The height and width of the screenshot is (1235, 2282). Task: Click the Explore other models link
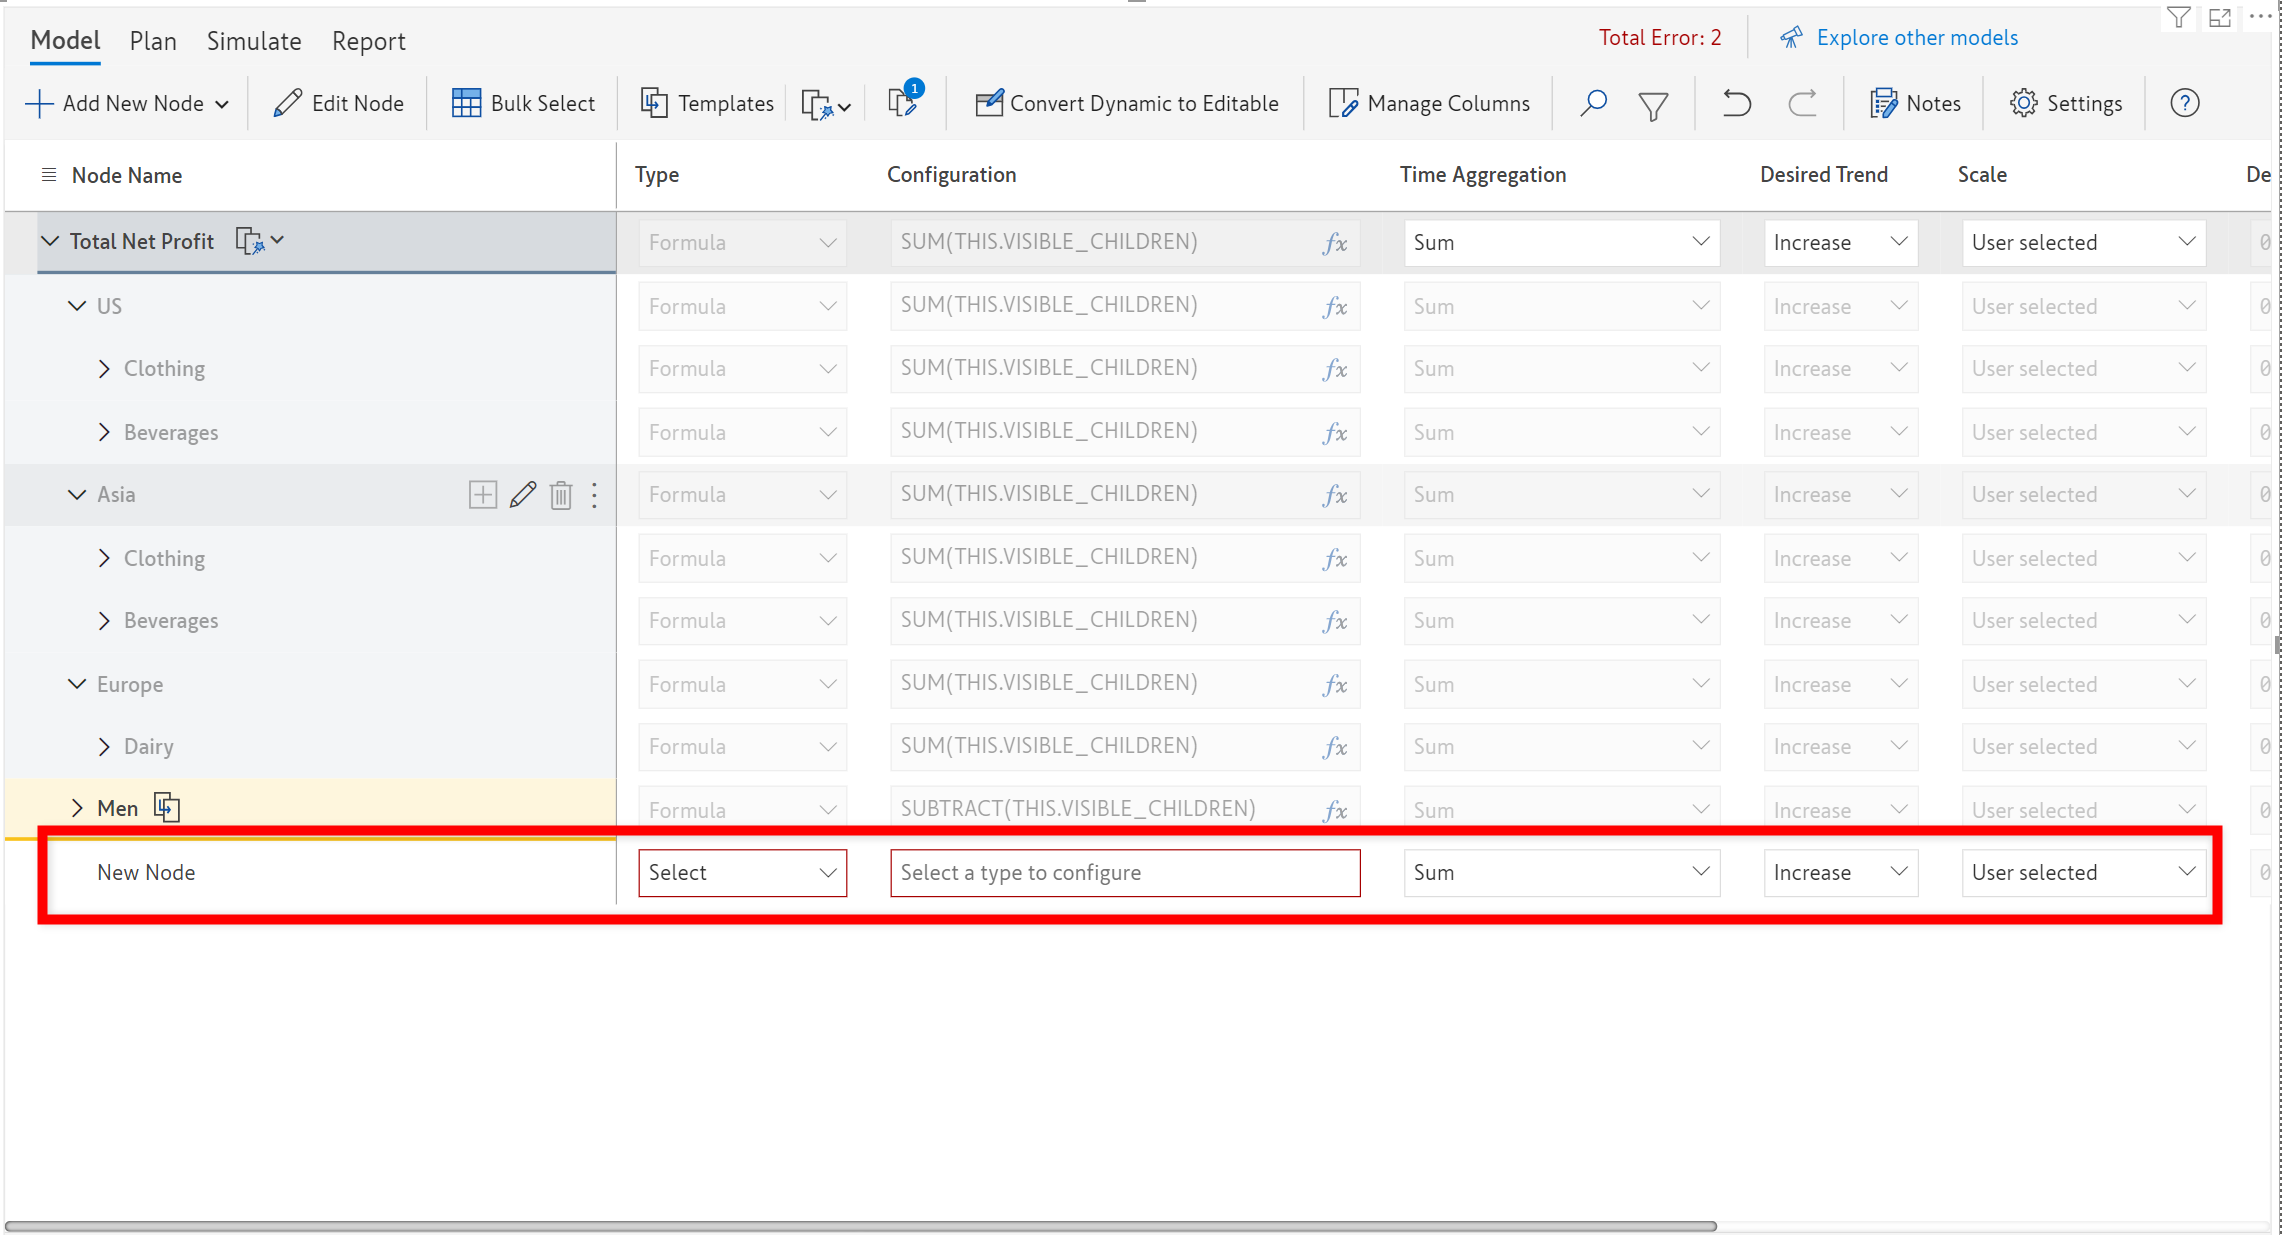tap(1916, 38)
